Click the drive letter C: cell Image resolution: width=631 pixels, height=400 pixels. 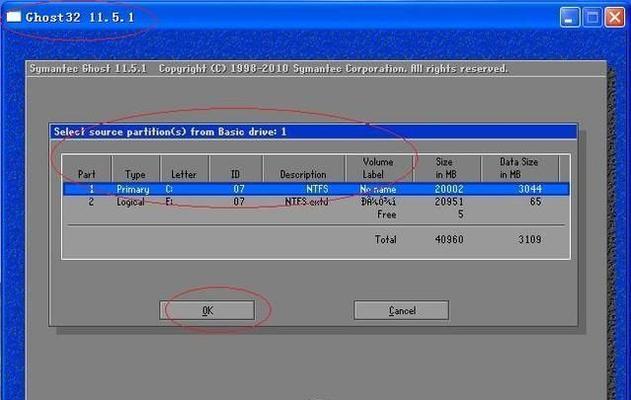point(169,189)
